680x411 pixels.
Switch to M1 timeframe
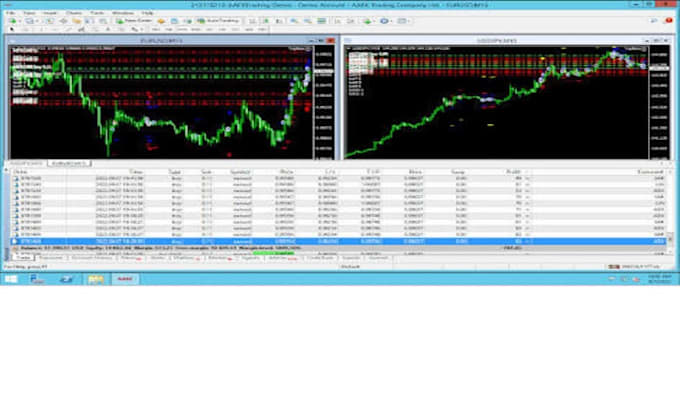[x=155, y=29]
